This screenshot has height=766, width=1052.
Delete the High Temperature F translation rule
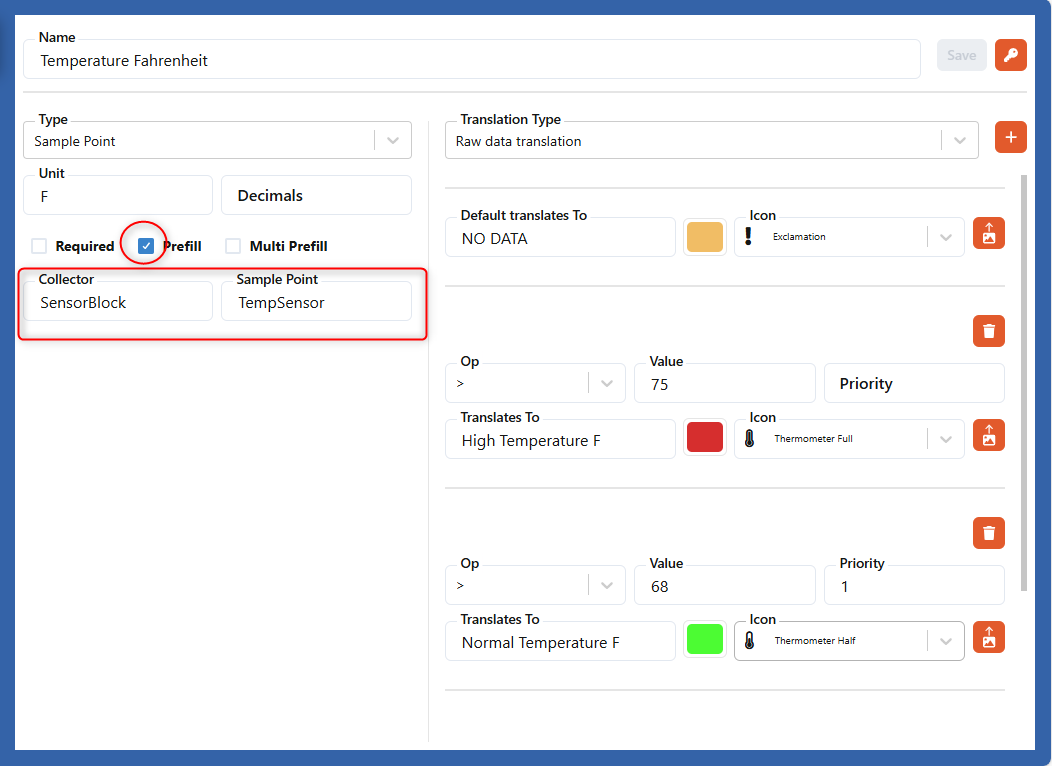click(x=989, y=331)
